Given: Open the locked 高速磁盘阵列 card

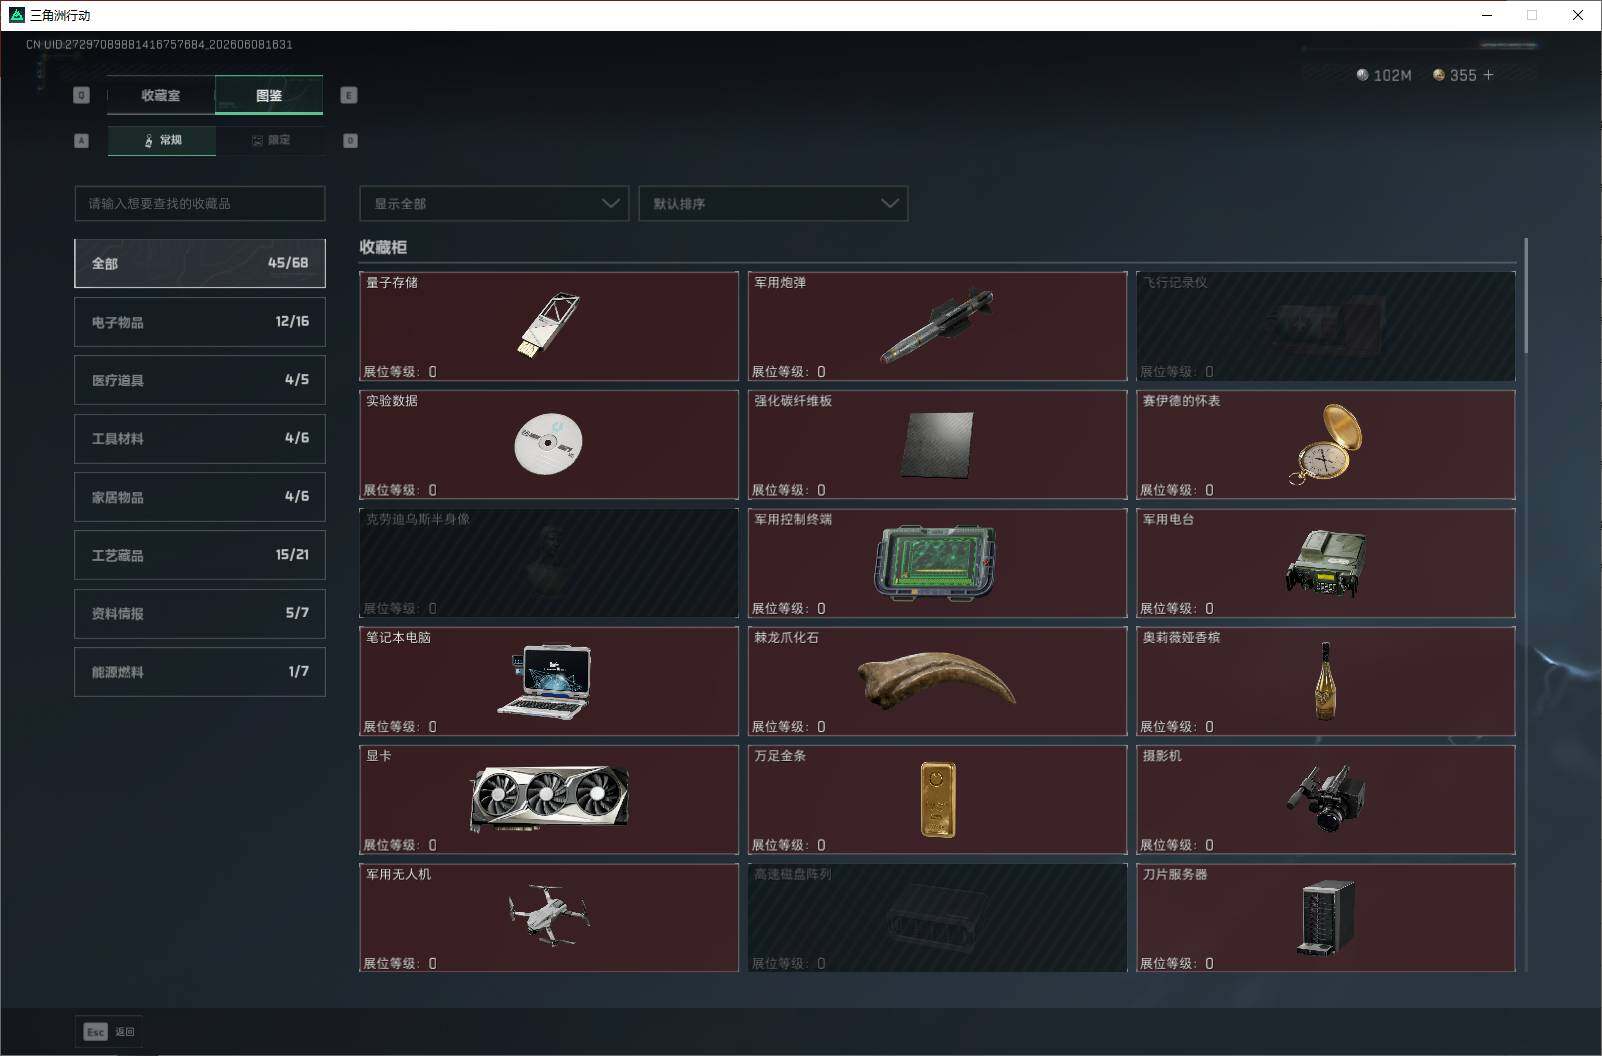Looking at the screenshot, I should coord(937,918).
